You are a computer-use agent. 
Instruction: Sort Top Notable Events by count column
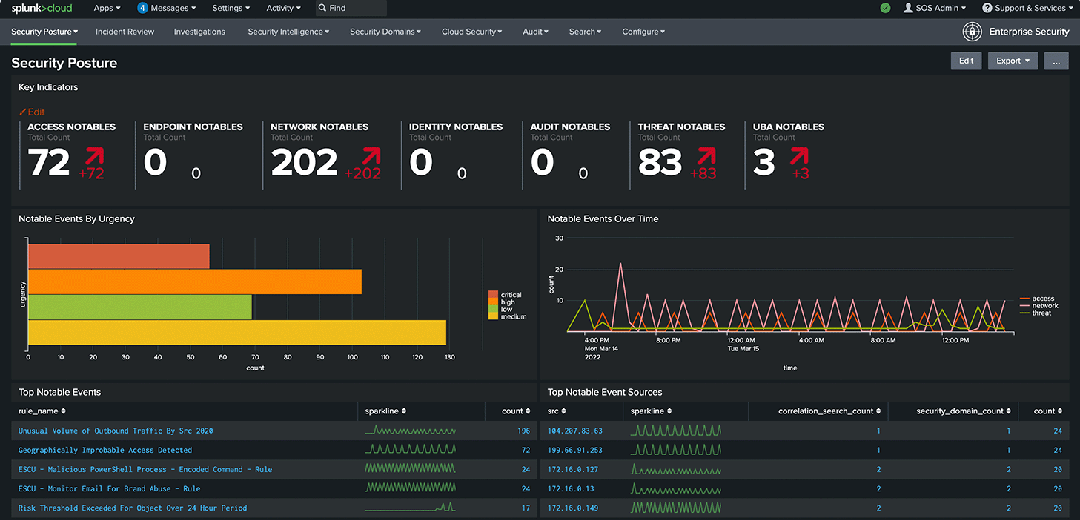pyautogui.click(x=517, y=410)
